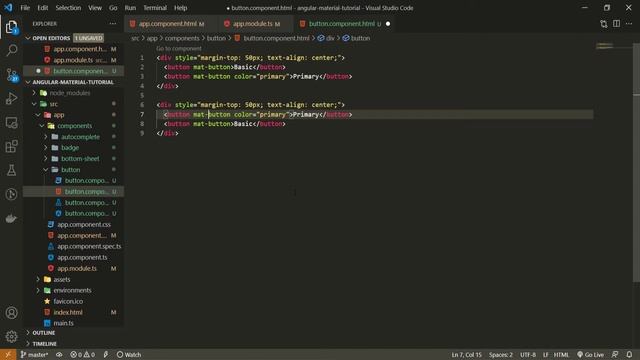Click Go to component code lens link
The height and width of the screenshot is (360, 640).
(179, 49)
